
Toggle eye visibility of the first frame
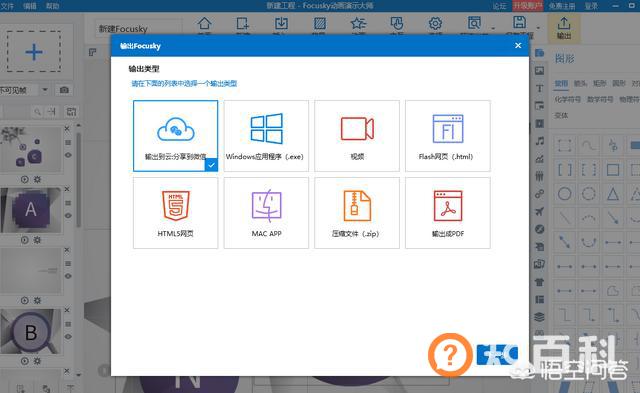click(x=68, y=155)
